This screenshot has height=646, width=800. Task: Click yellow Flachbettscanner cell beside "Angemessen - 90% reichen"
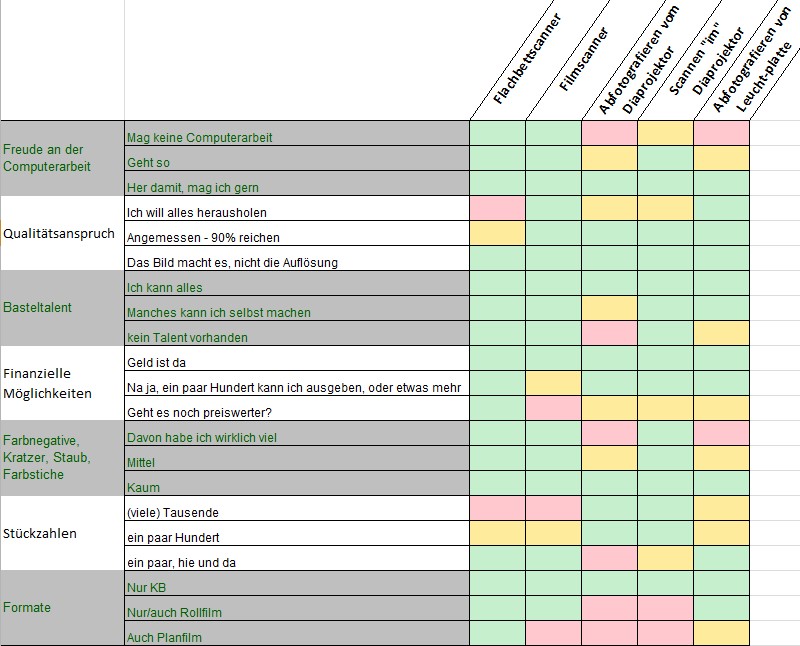pos(497,234)
